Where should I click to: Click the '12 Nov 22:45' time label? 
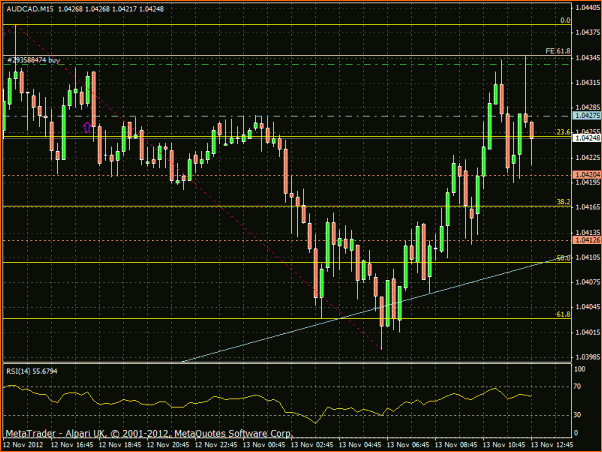click(x=216, y=445)
